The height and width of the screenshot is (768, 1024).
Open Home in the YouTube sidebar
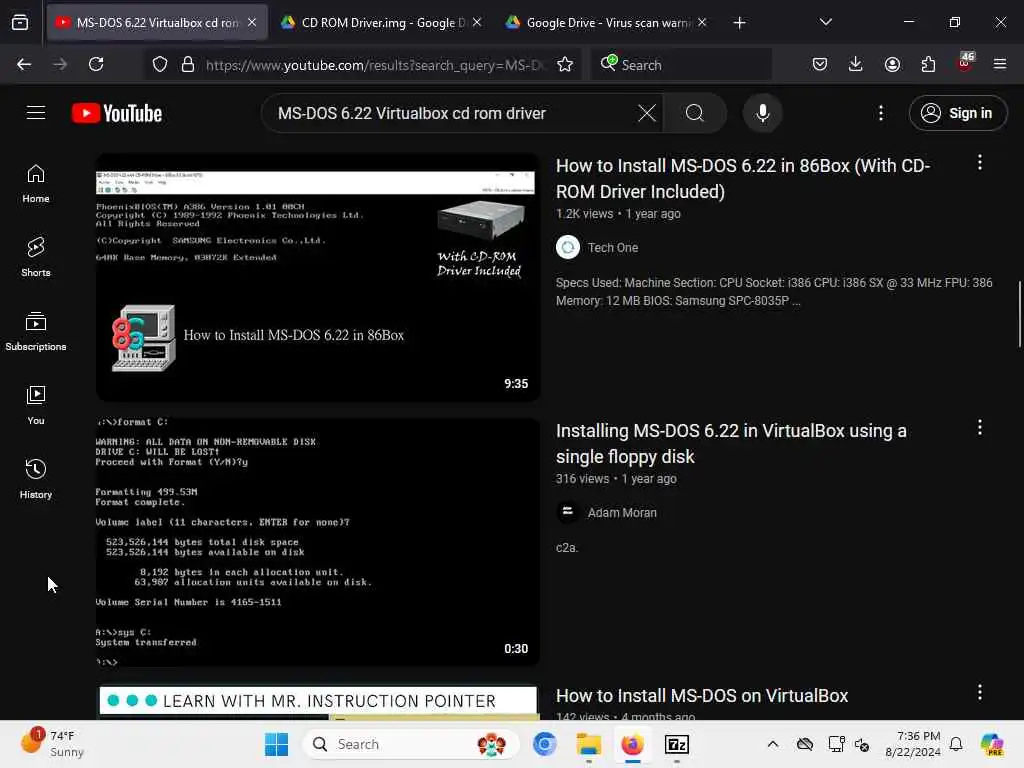pos(36,184)
